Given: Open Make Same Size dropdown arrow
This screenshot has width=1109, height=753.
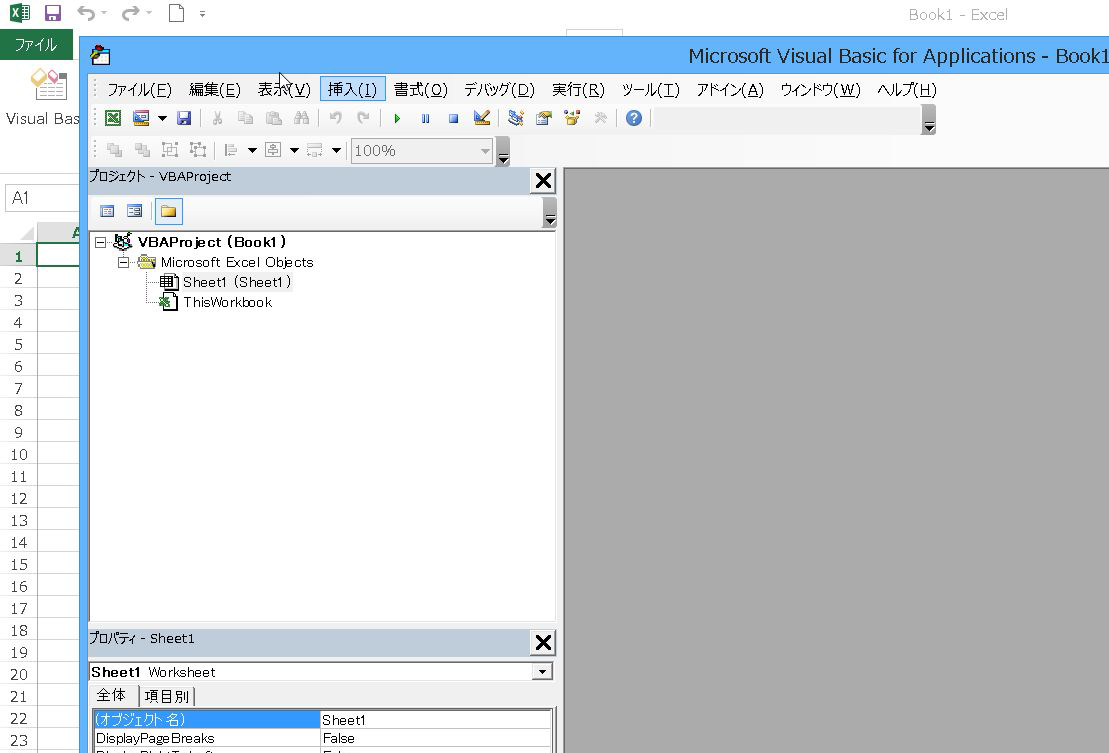Looking at the screenshot, I should pyautogui.click(x=337, y=150).
